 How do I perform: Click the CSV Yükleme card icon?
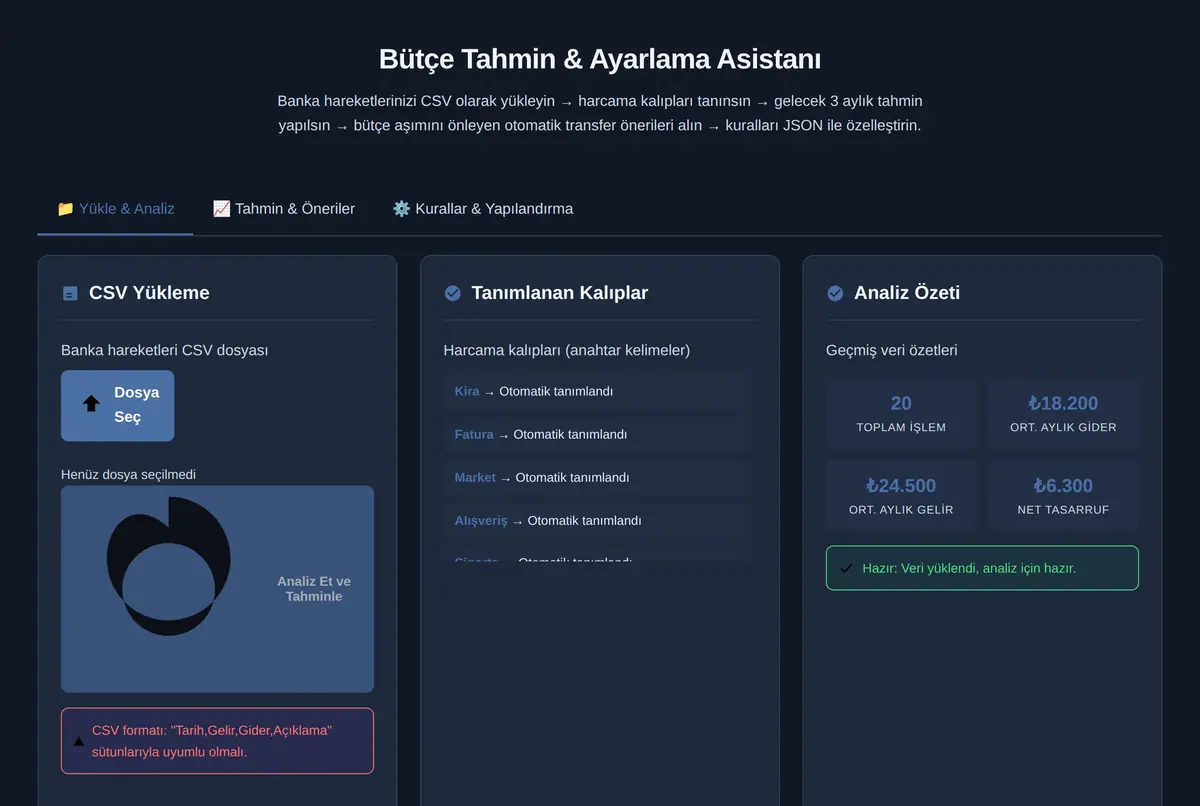[70, 293]
